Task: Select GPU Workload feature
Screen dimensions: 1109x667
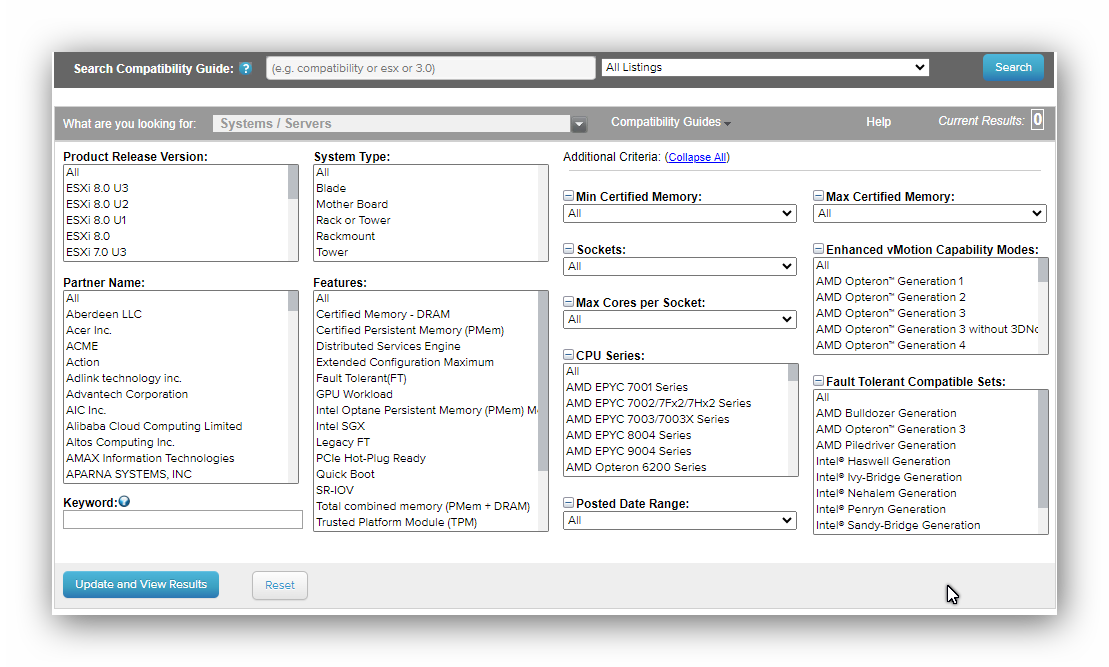Action: tap(354, 394)
